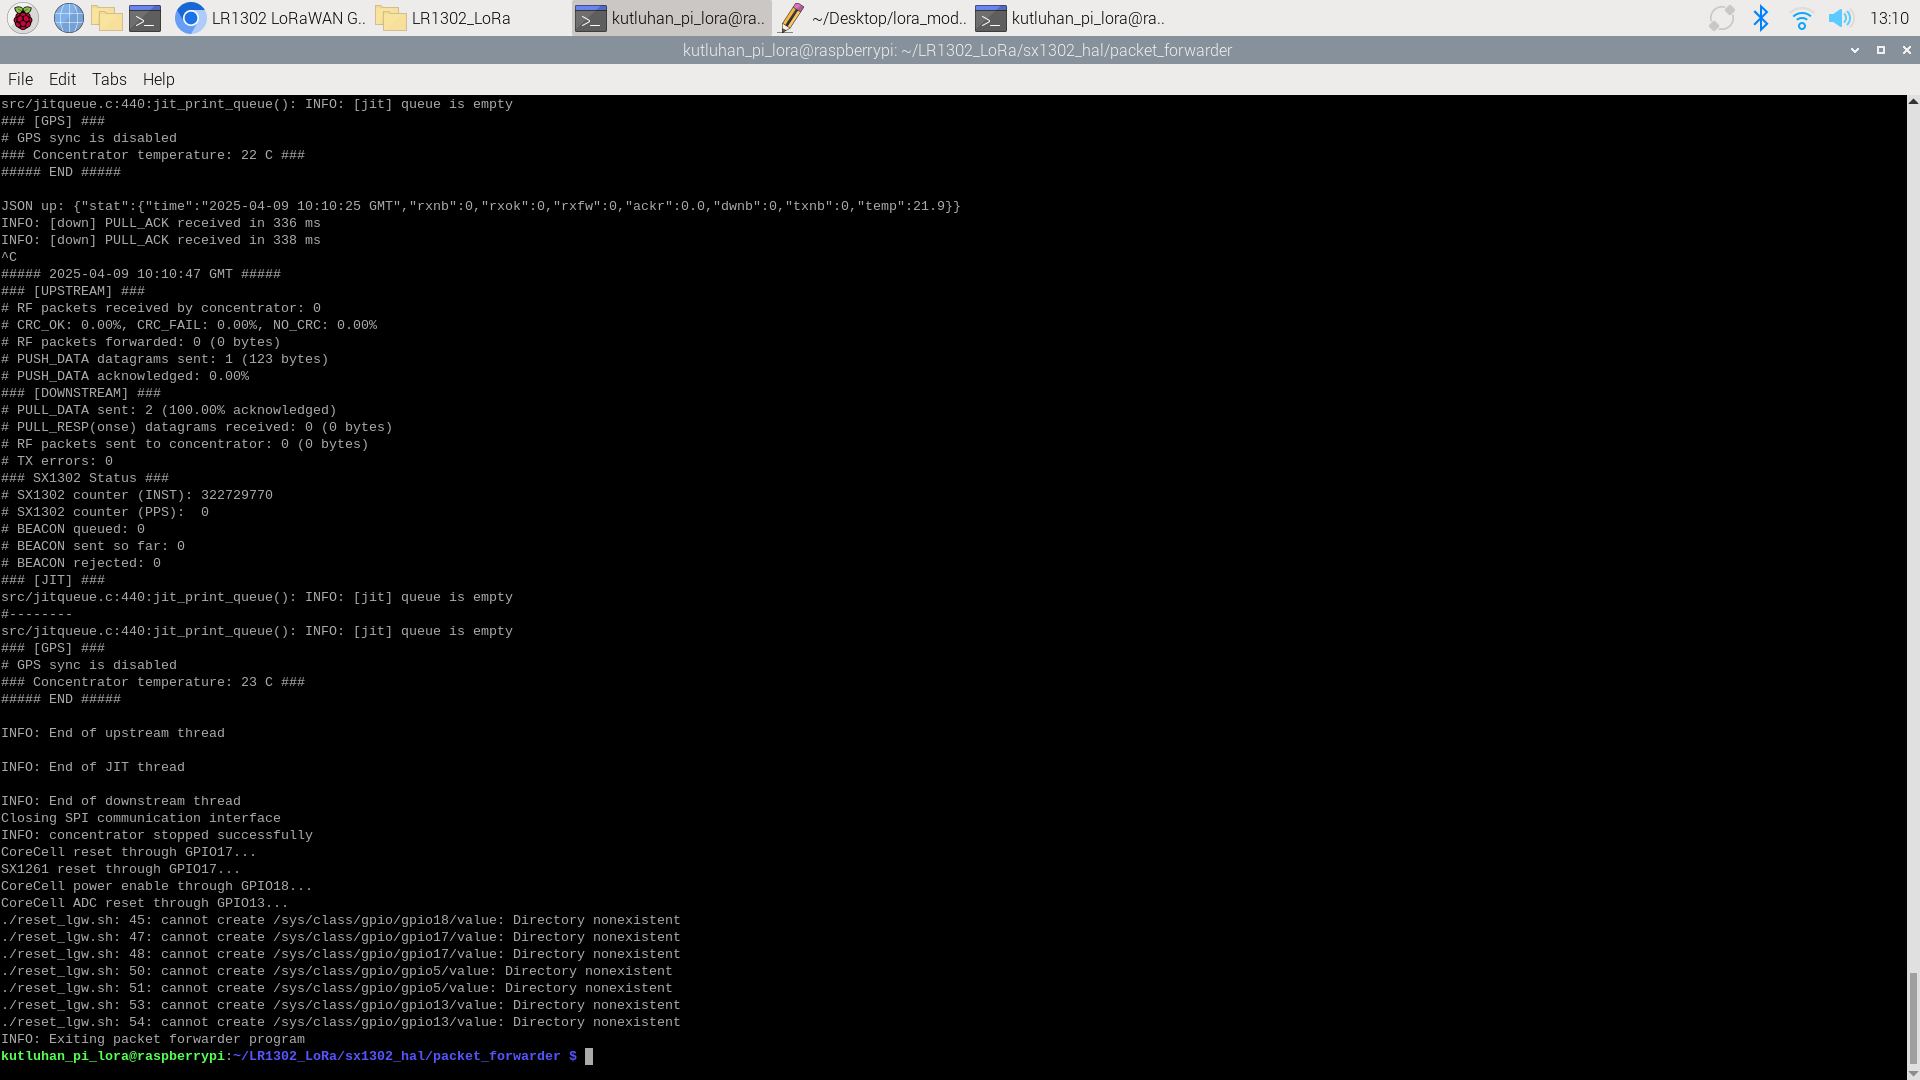The height and width of the screenshot is (1080, 1920).
Task: Click 'PULL_ACK received in 338 ms' line
Action: [x=161, y=240]
